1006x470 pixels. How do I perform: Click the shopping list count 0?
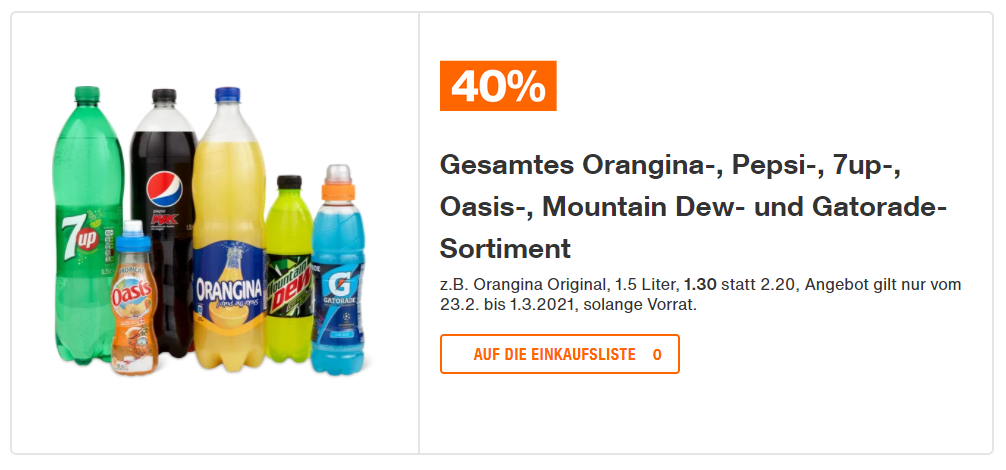click(x=657, y=354)
